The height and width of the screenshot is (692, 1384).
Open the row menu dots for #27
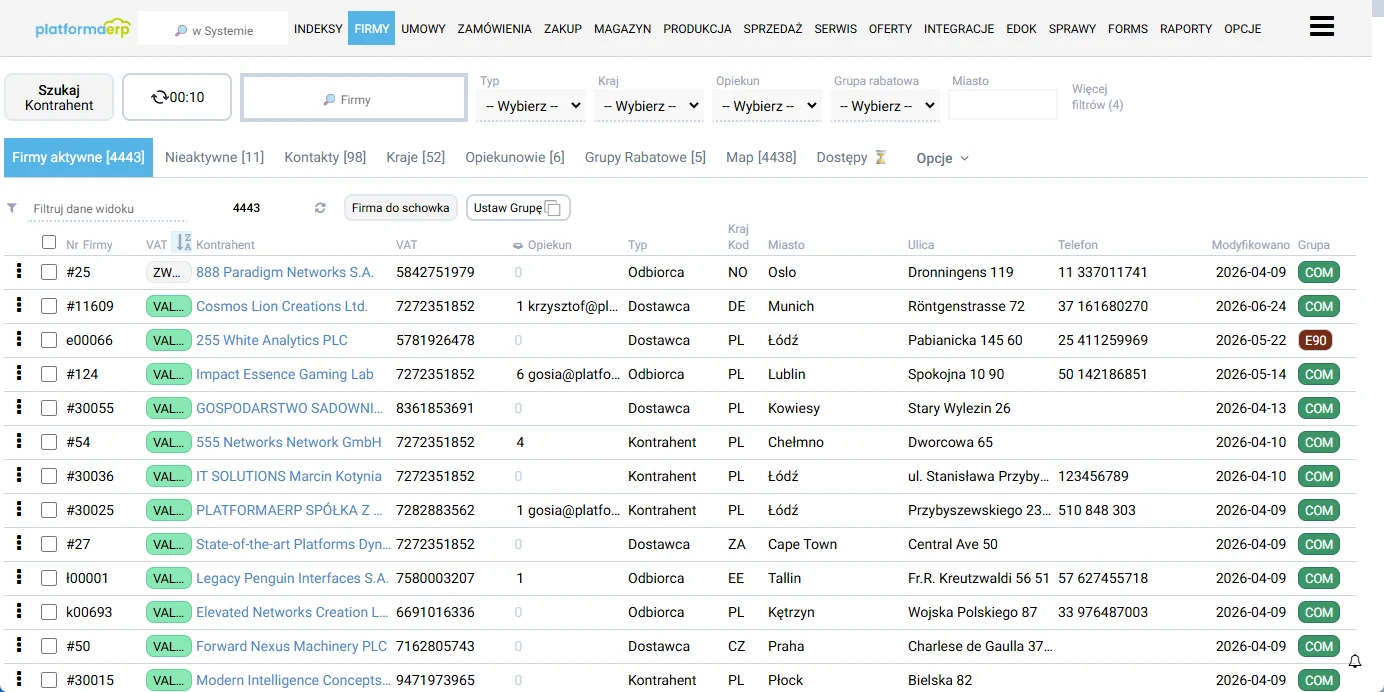19,543
